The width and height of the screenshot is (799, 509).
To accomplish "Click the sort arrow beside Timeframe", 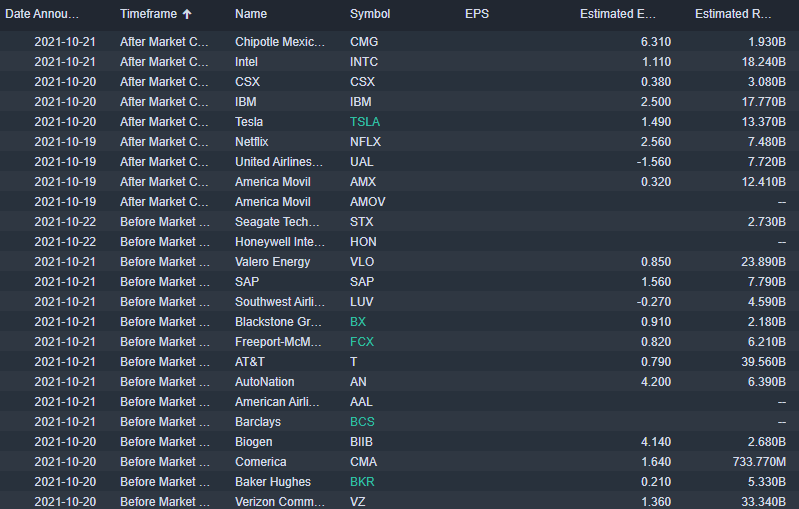I will click(187, 14).
